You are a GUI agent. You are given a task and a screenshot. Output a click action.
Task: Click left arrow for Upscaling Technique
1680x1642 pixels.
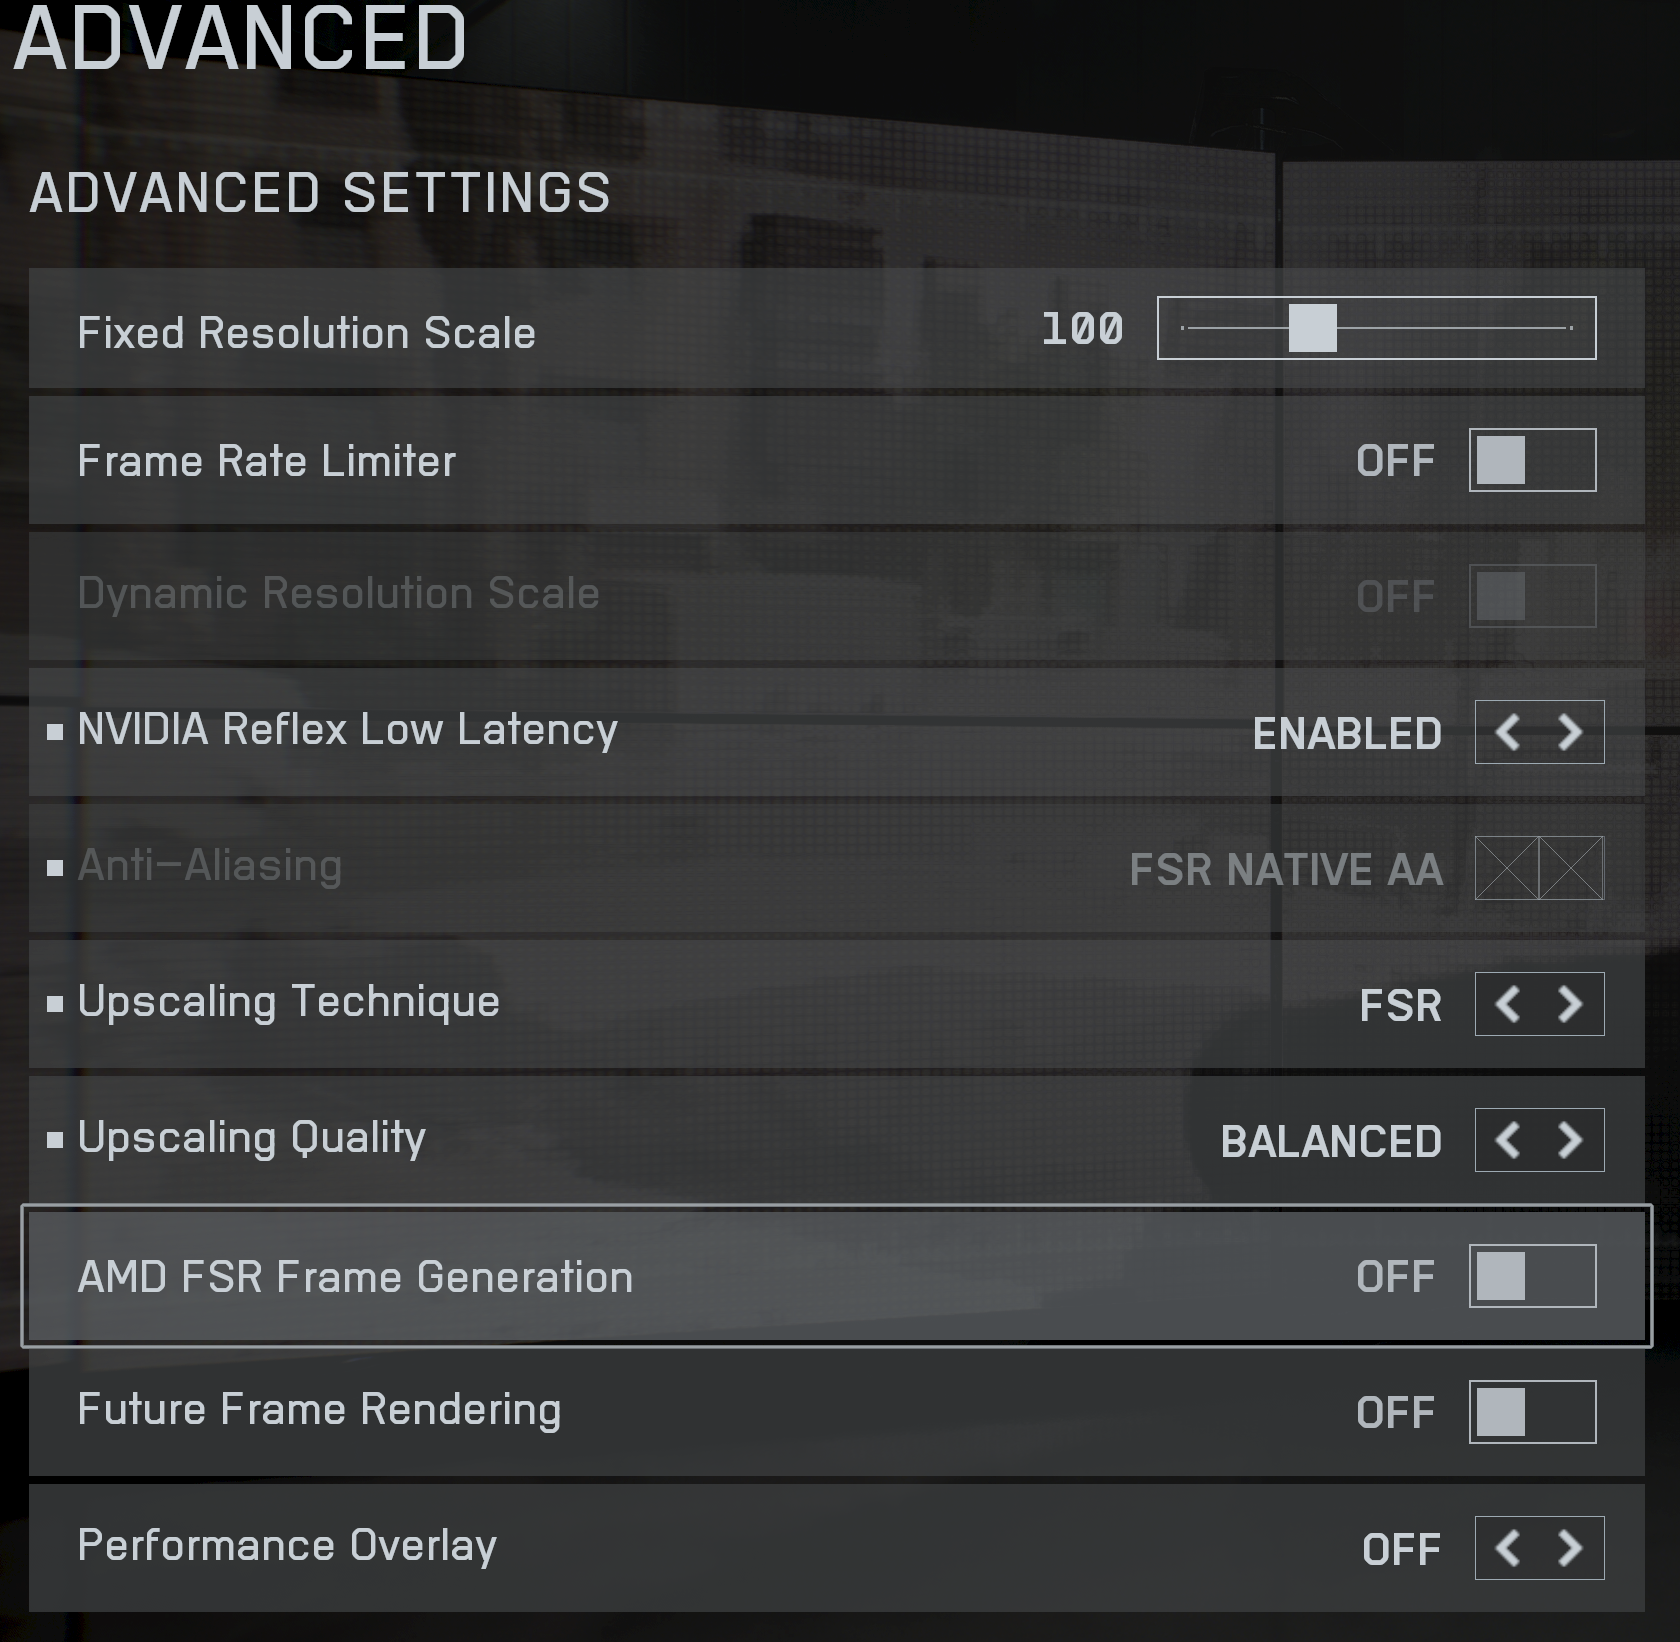coord(1508,1004)
